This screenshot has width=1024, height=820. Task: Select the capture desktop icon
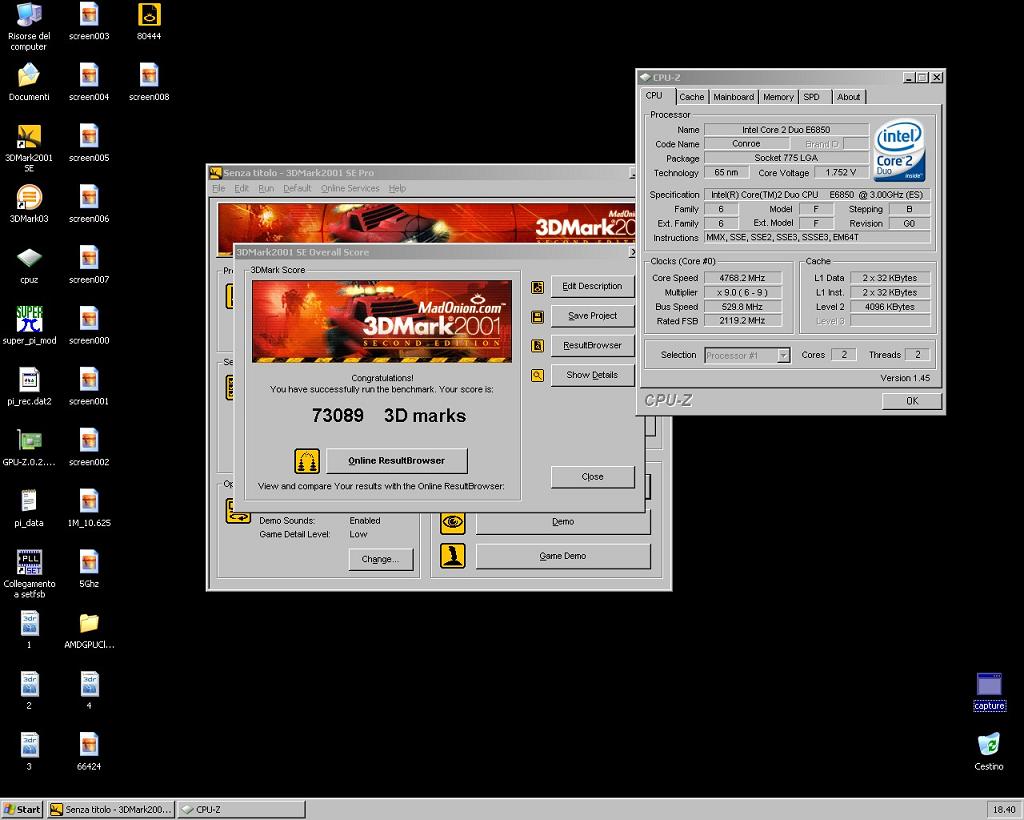tap(989, 691)
